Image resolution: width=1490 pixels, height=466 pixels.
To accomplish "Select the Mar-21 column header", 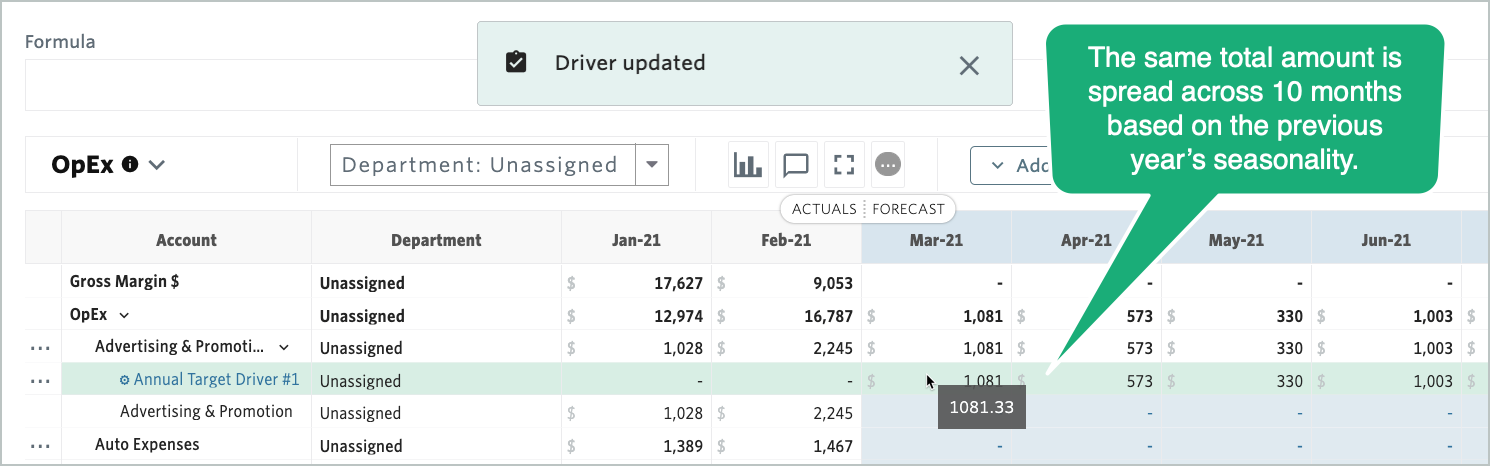I will pyautogui.click(x=936, y=241).
